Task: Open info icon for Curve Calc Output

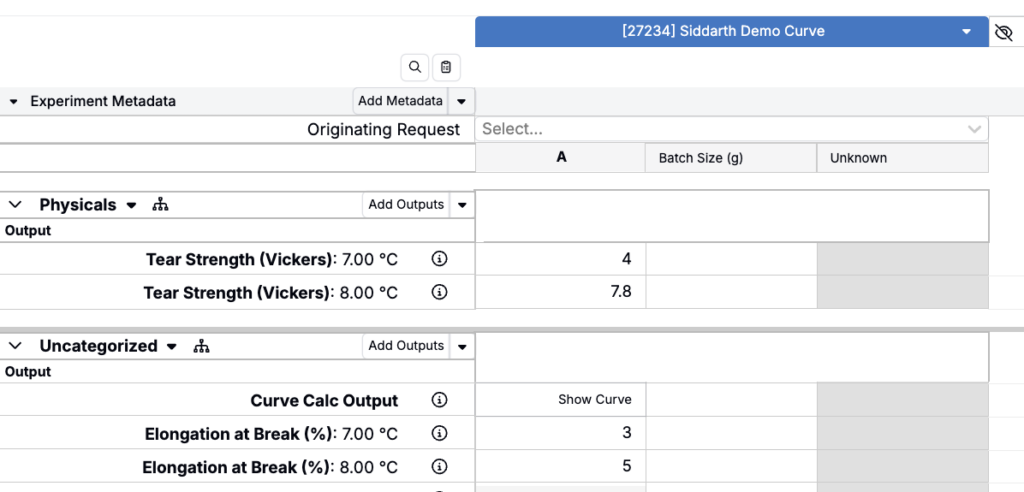Action: tap(439, 400)
